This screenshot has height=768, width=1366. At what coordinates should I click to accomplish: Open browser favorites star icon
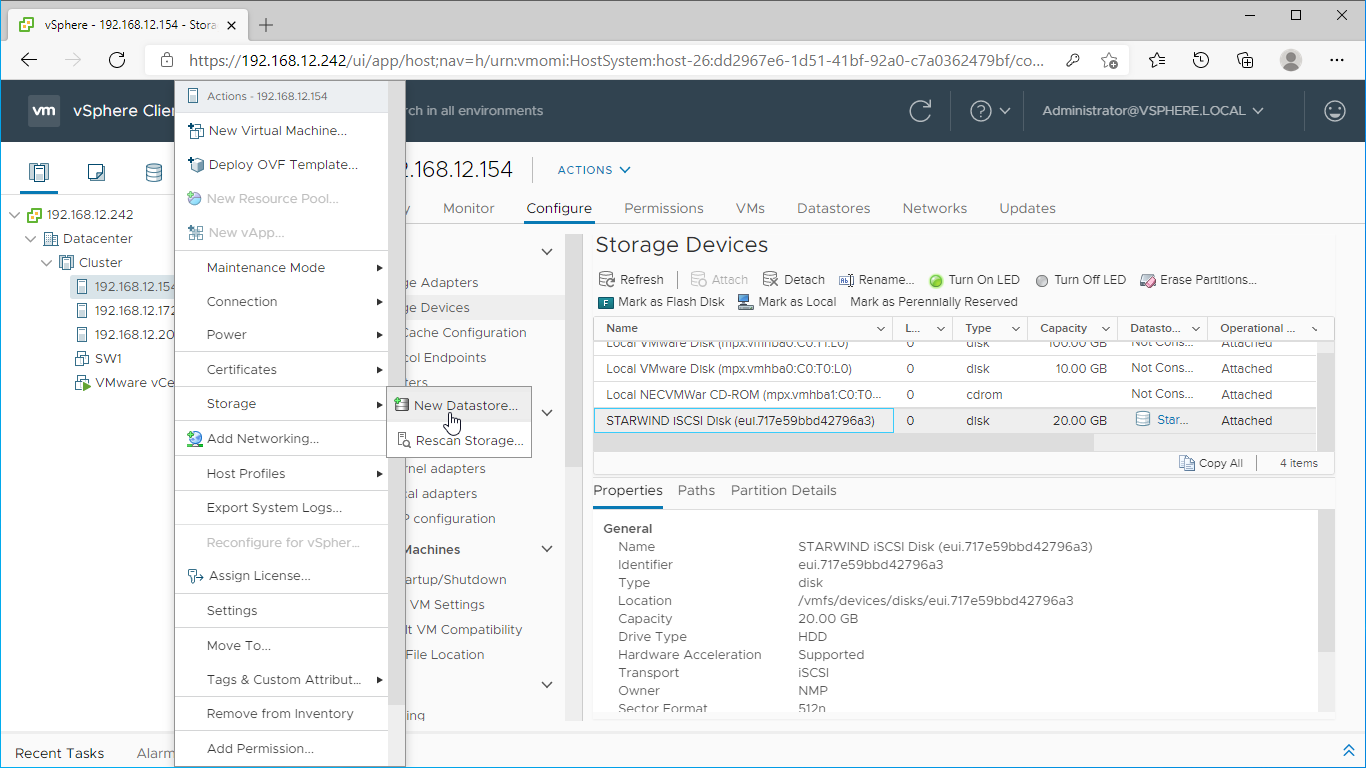click(x=1157, y=60)
